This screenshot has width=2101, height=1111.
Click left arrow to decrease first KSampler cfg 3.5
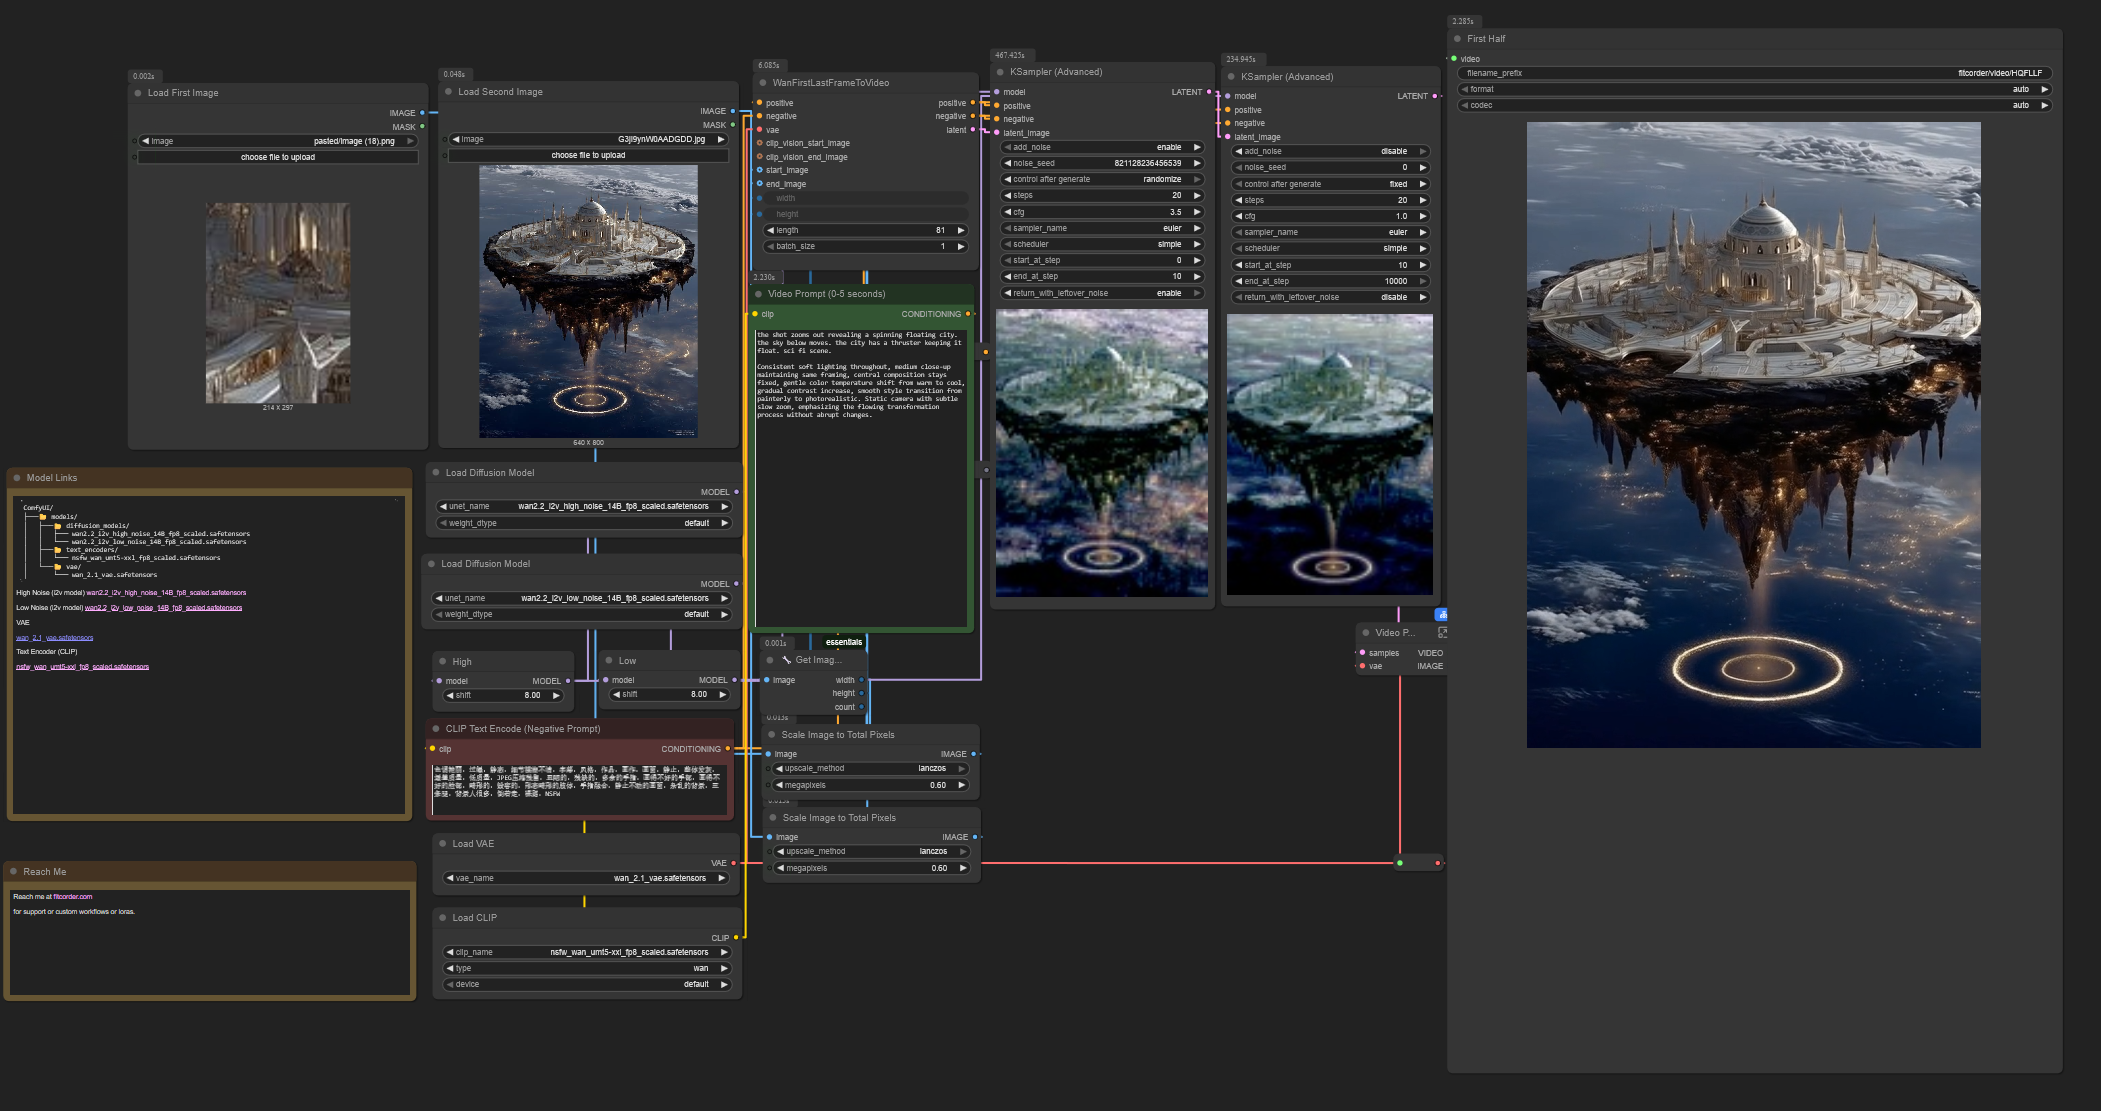1007,212
